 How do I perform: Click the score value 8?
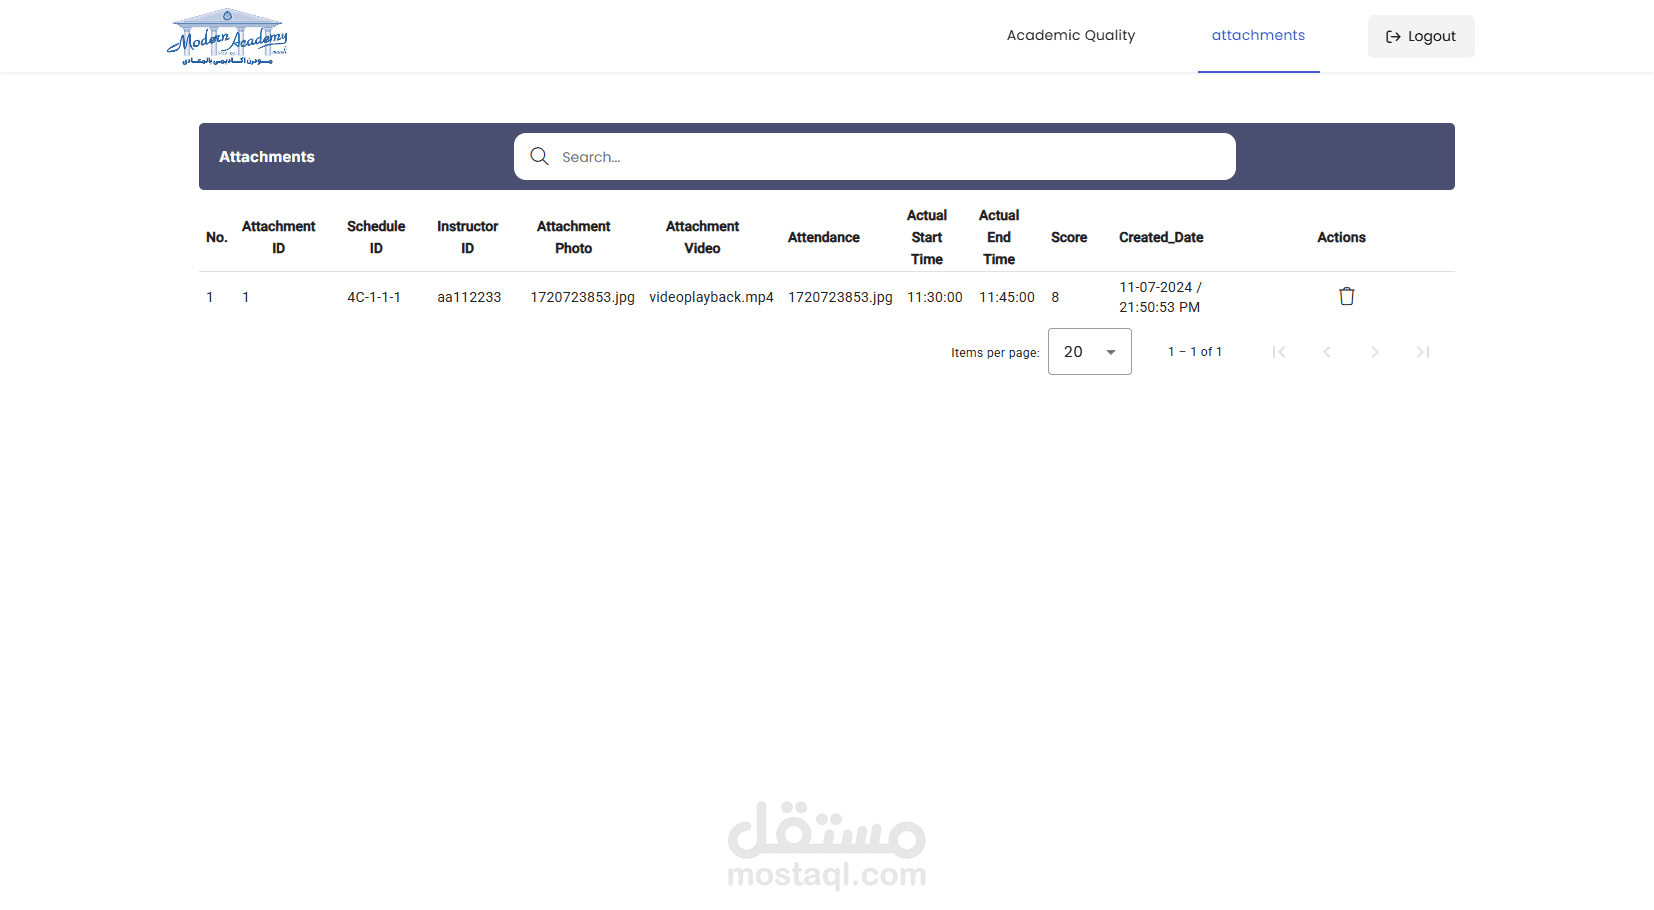[1055, 297]
